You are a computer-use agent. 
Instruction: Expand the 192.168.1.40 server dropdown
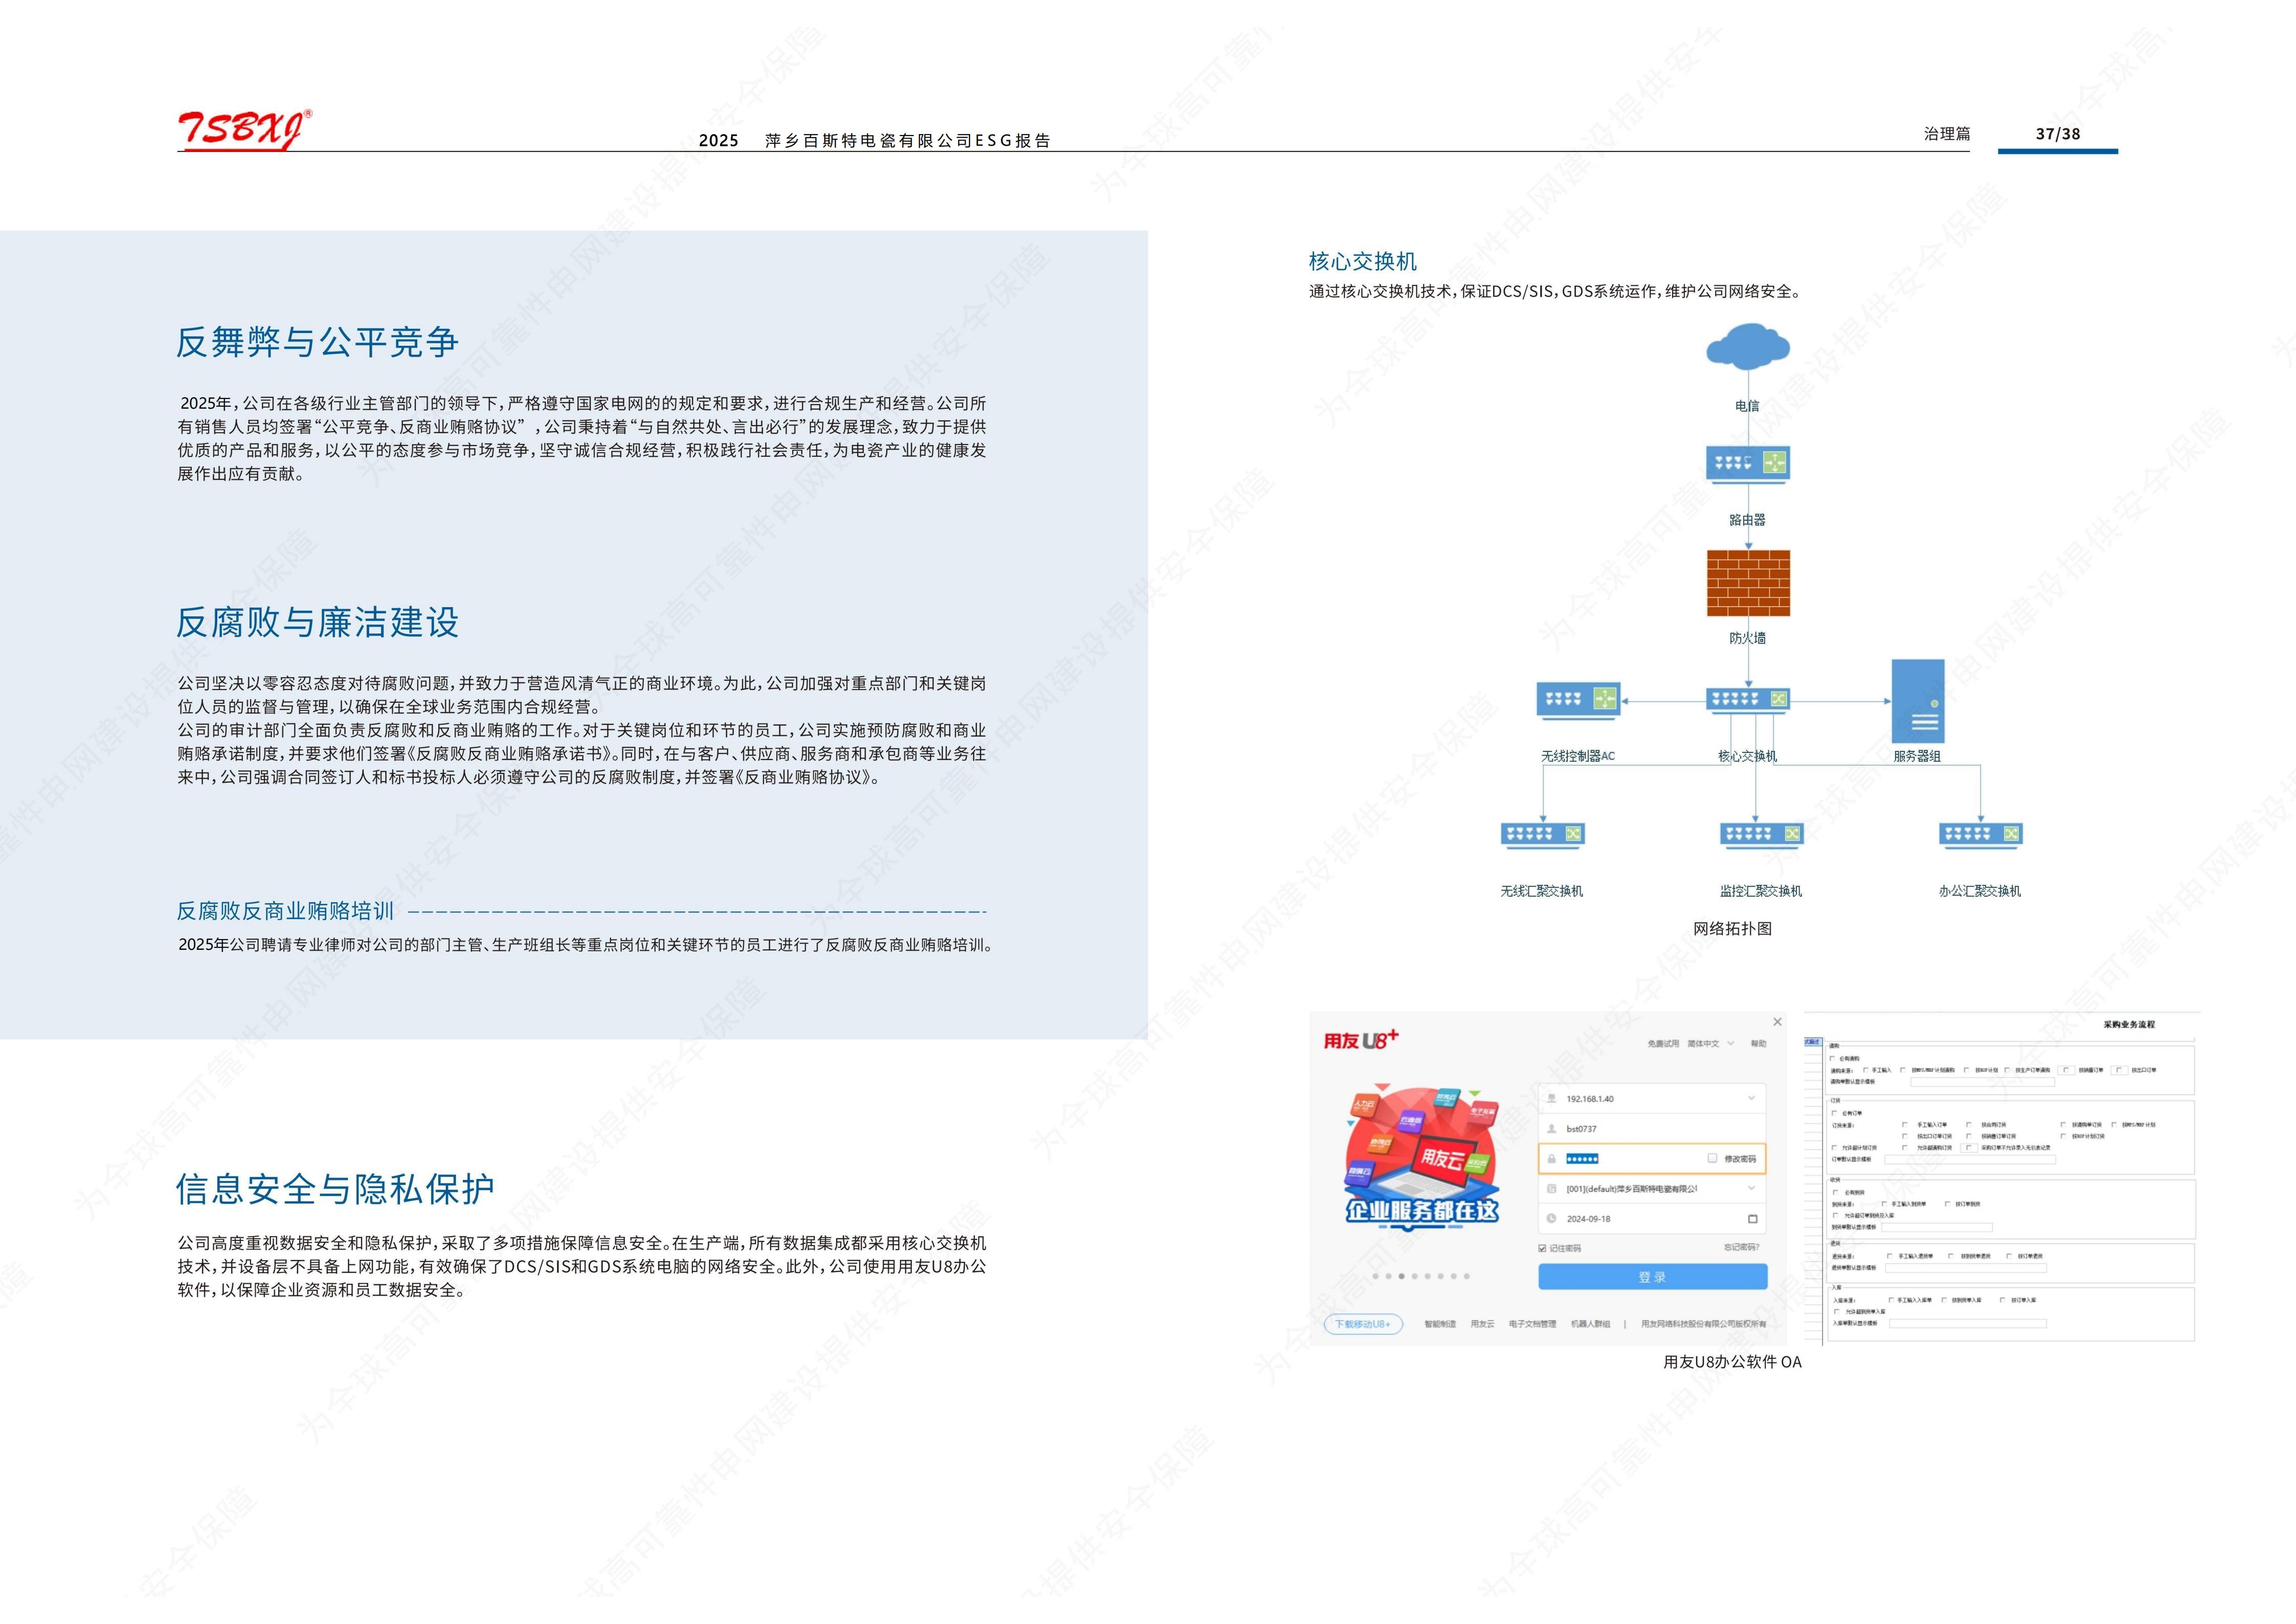[x=1751, y=1098]
